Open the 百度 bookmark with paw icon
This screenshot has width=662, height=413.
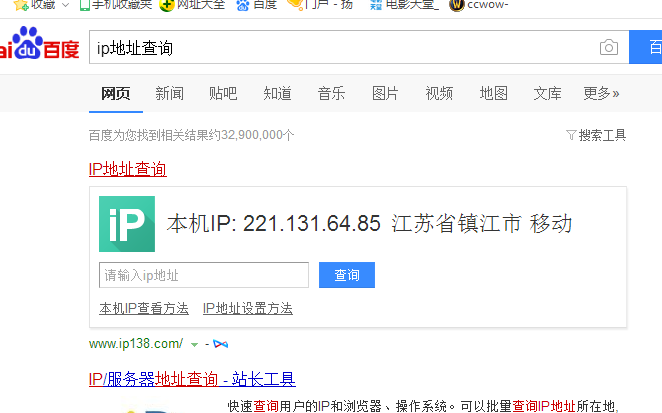pyautogui.click(x=257, y=5)
